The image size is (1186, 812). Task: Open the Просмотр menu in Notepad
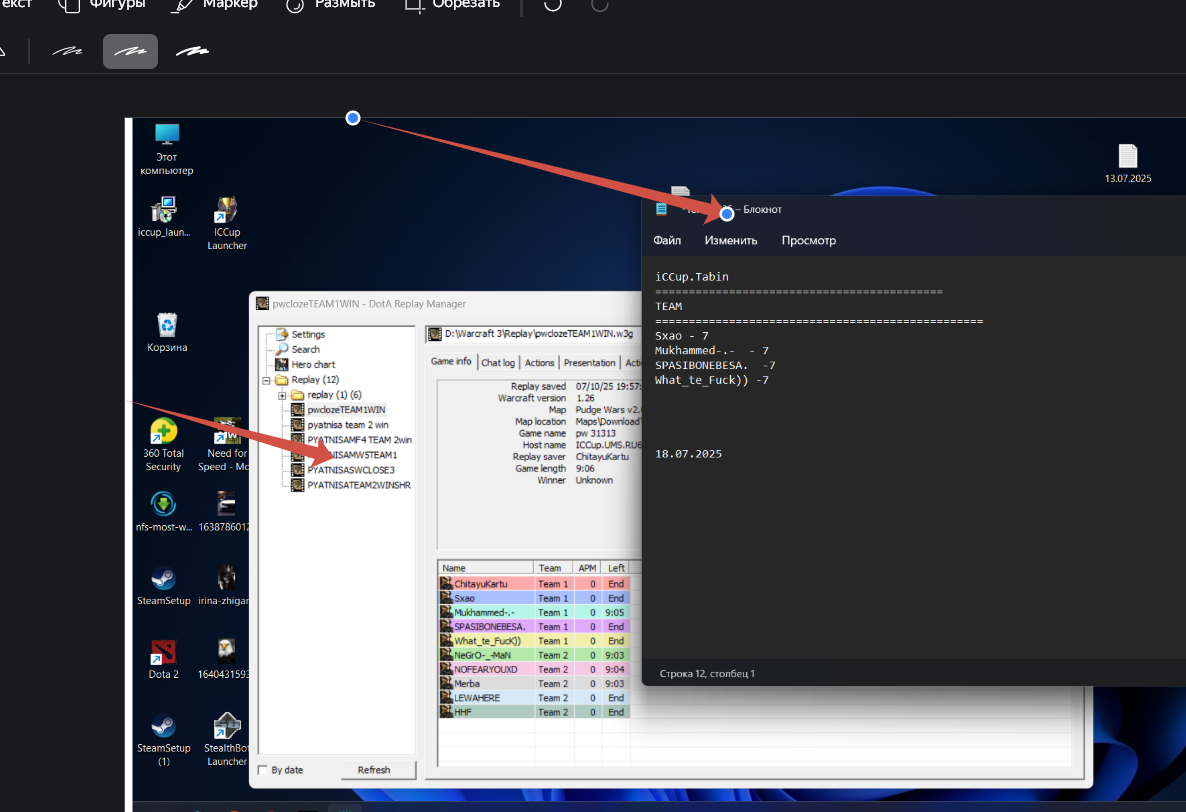pos(809,240)
